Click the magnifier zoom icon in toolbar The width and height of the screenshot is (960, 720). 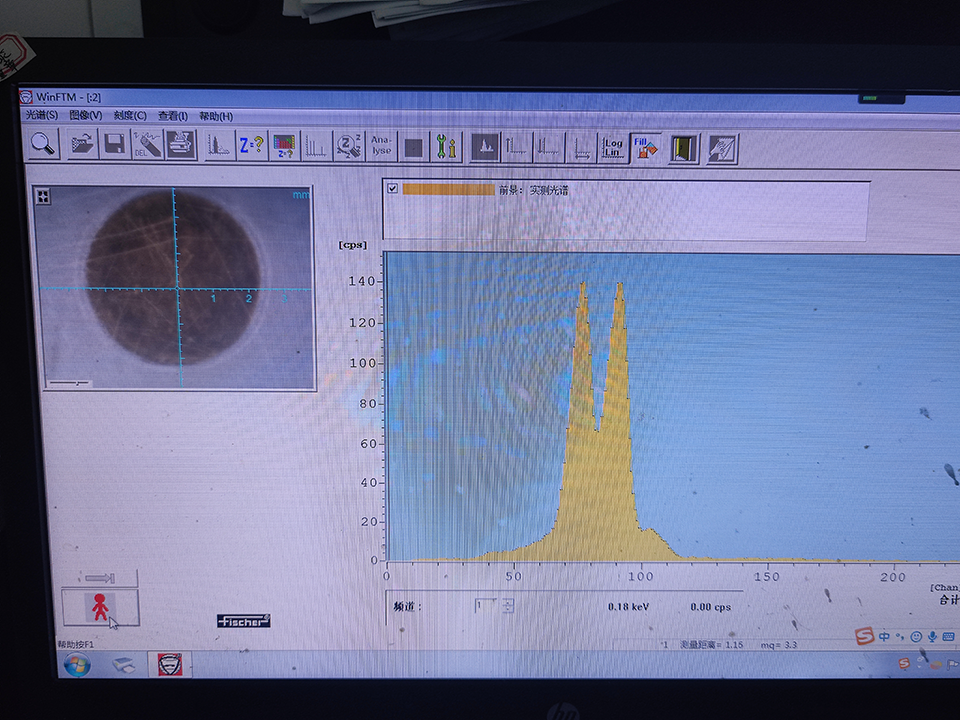coord(43,144)
